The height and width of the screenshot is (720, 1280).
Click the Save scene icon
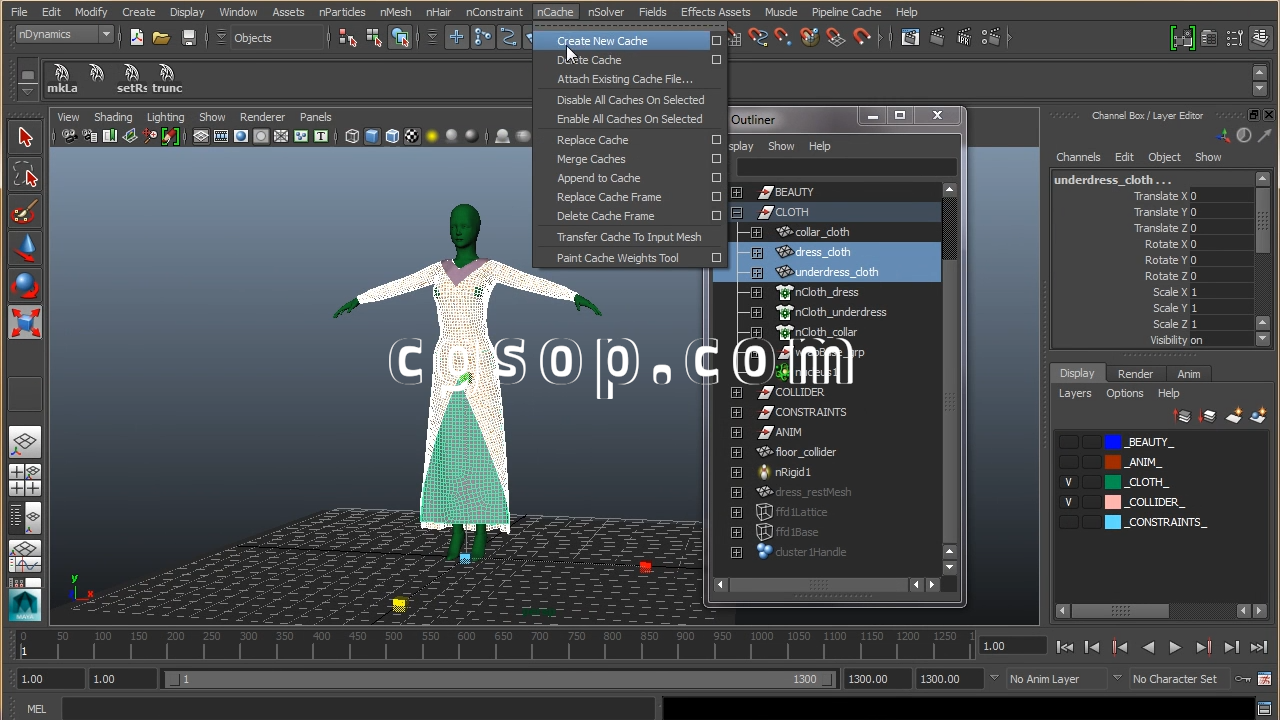(188, 38)
